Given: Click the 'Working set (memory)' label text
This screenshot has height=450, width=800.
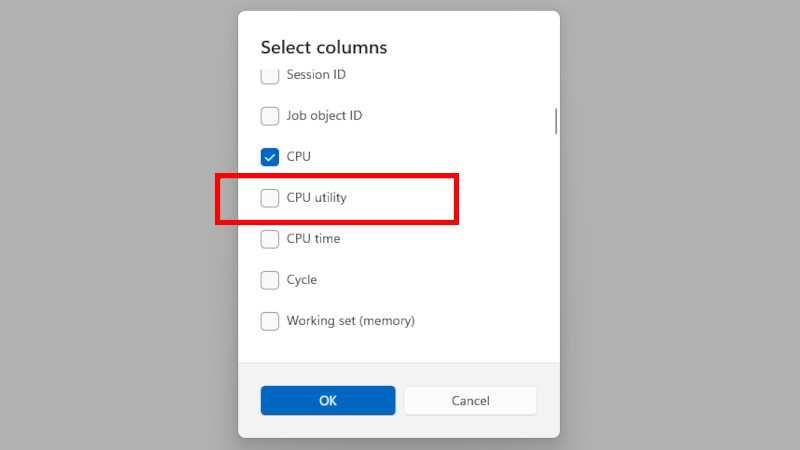Looking at the screenshot, I should click(x=350, y=321).
